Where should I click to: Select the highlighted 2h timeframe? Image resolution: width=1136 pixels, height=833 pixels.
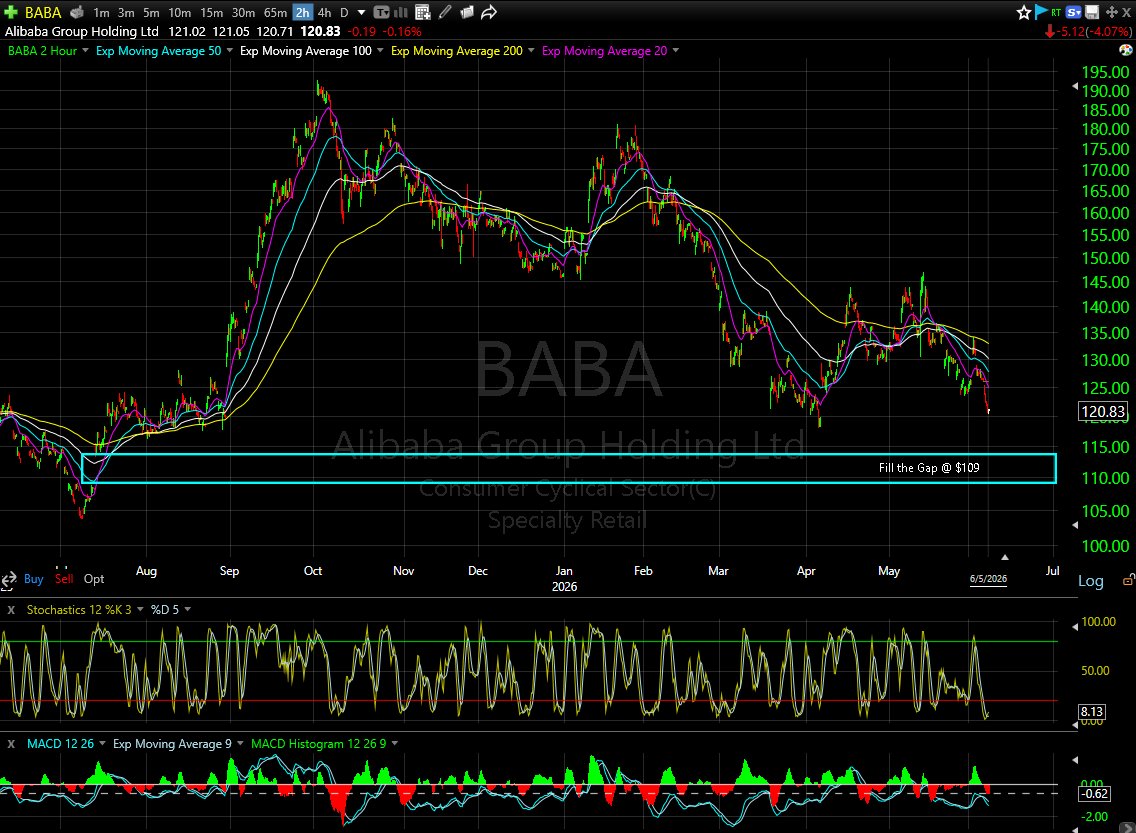[302, 12]
